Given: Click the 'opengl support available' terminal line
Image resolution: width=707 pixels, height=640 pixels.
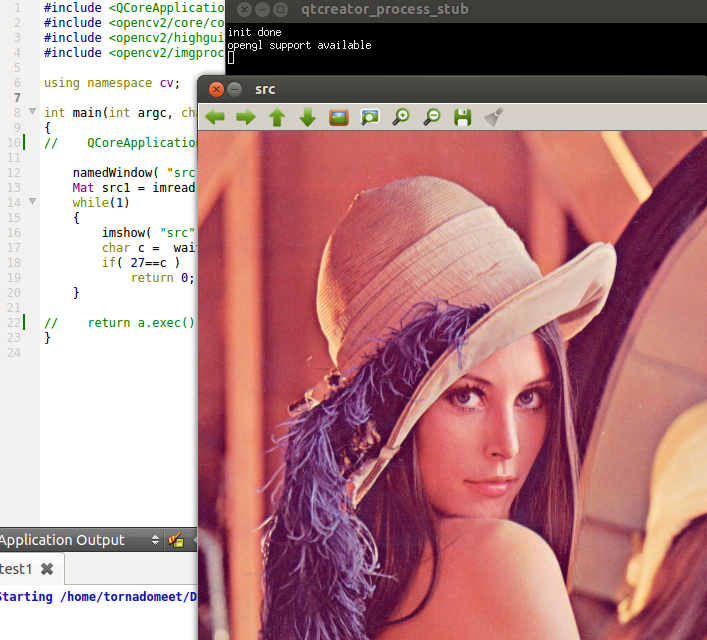Looking at the screenshot, I should [299, 46].
